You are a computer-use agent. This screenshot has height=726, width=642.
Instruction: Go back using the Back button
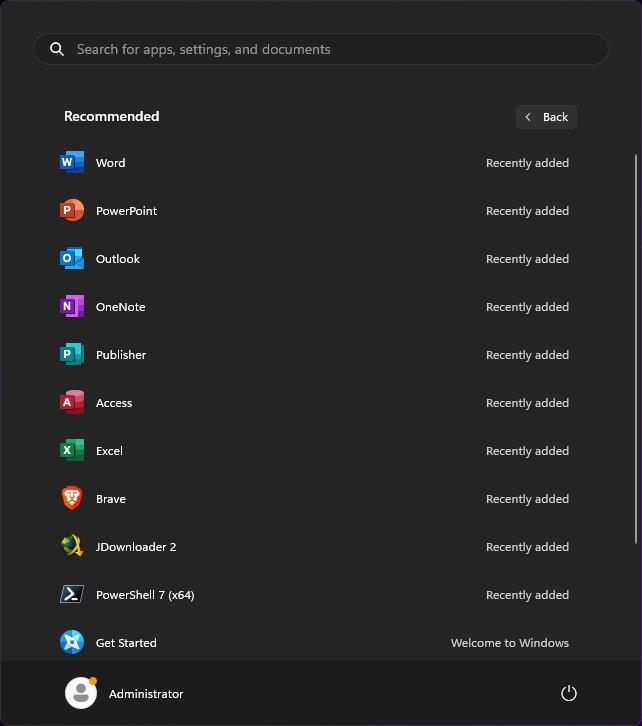click(546, 117)
